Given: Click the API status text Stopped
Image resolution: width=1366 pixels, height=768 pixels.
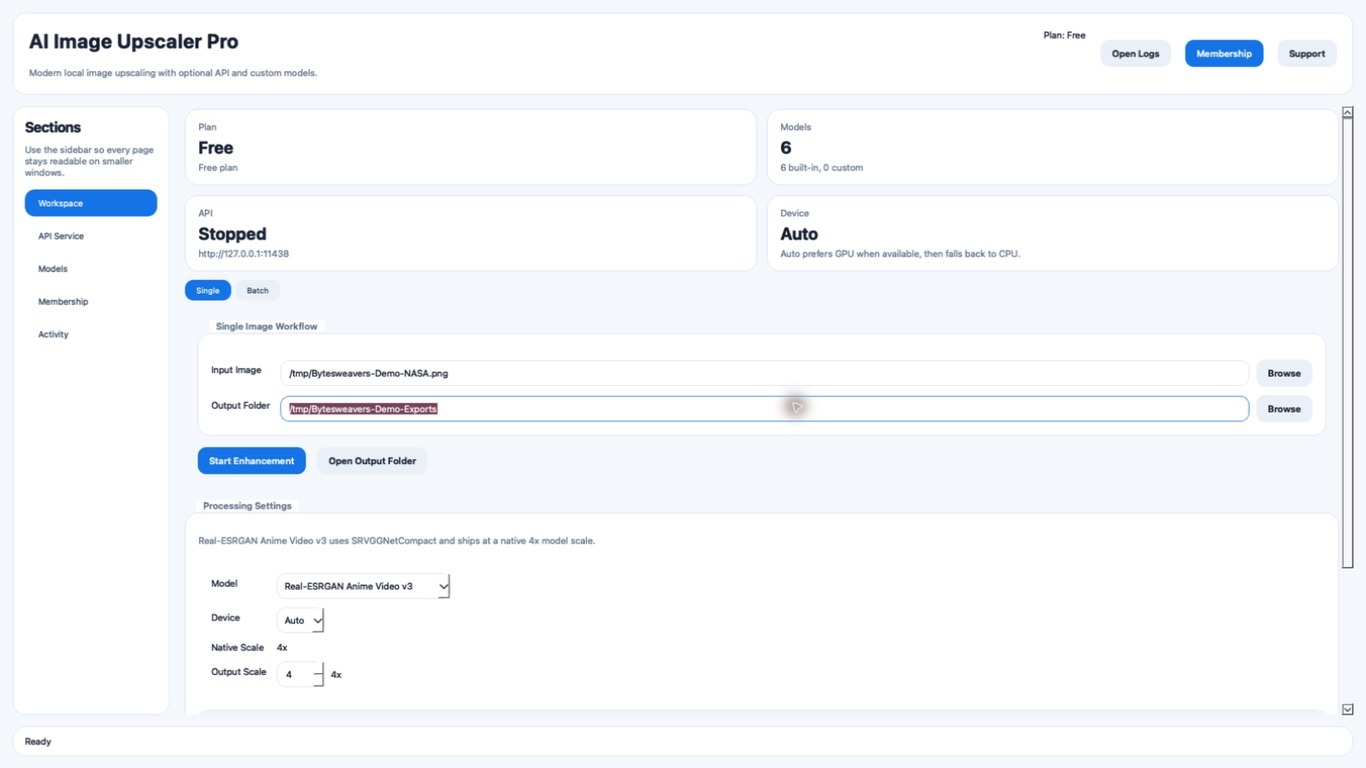Looking at the screenshot, I should point(232,234).
